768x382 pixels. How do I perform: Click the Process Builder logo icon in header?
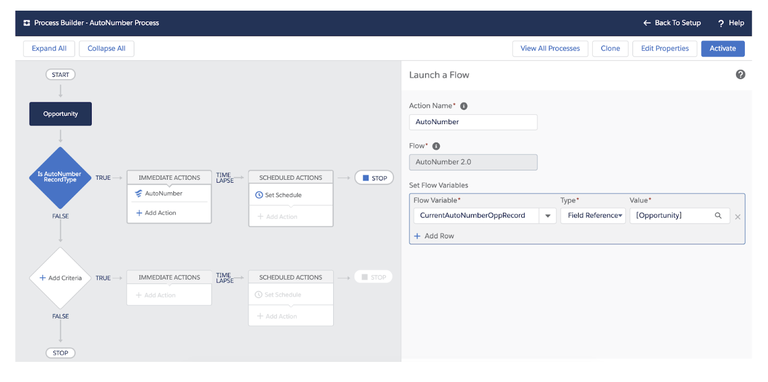26,23
